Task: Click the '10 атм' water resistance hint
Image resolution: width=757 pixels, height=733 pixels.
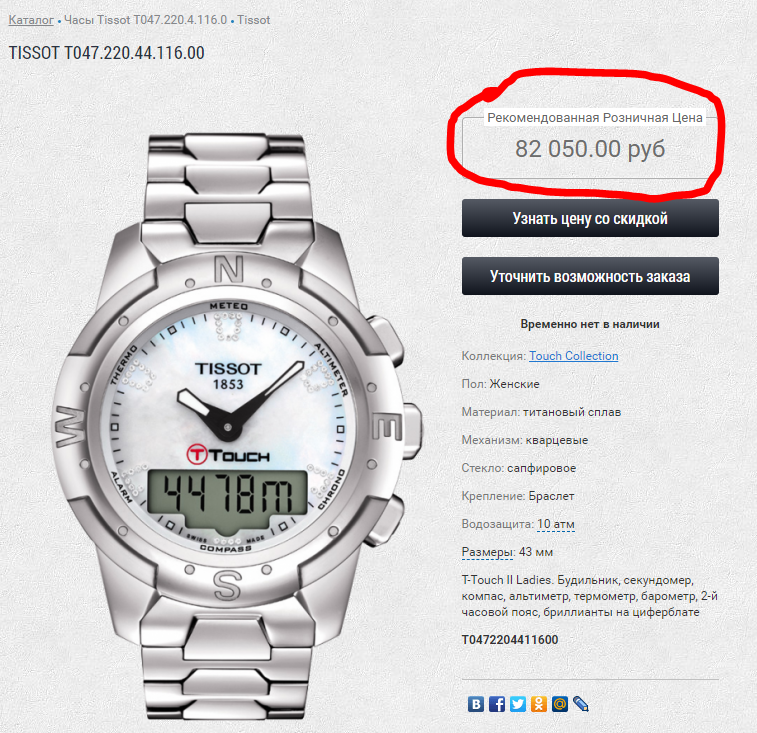Action: 556,524
